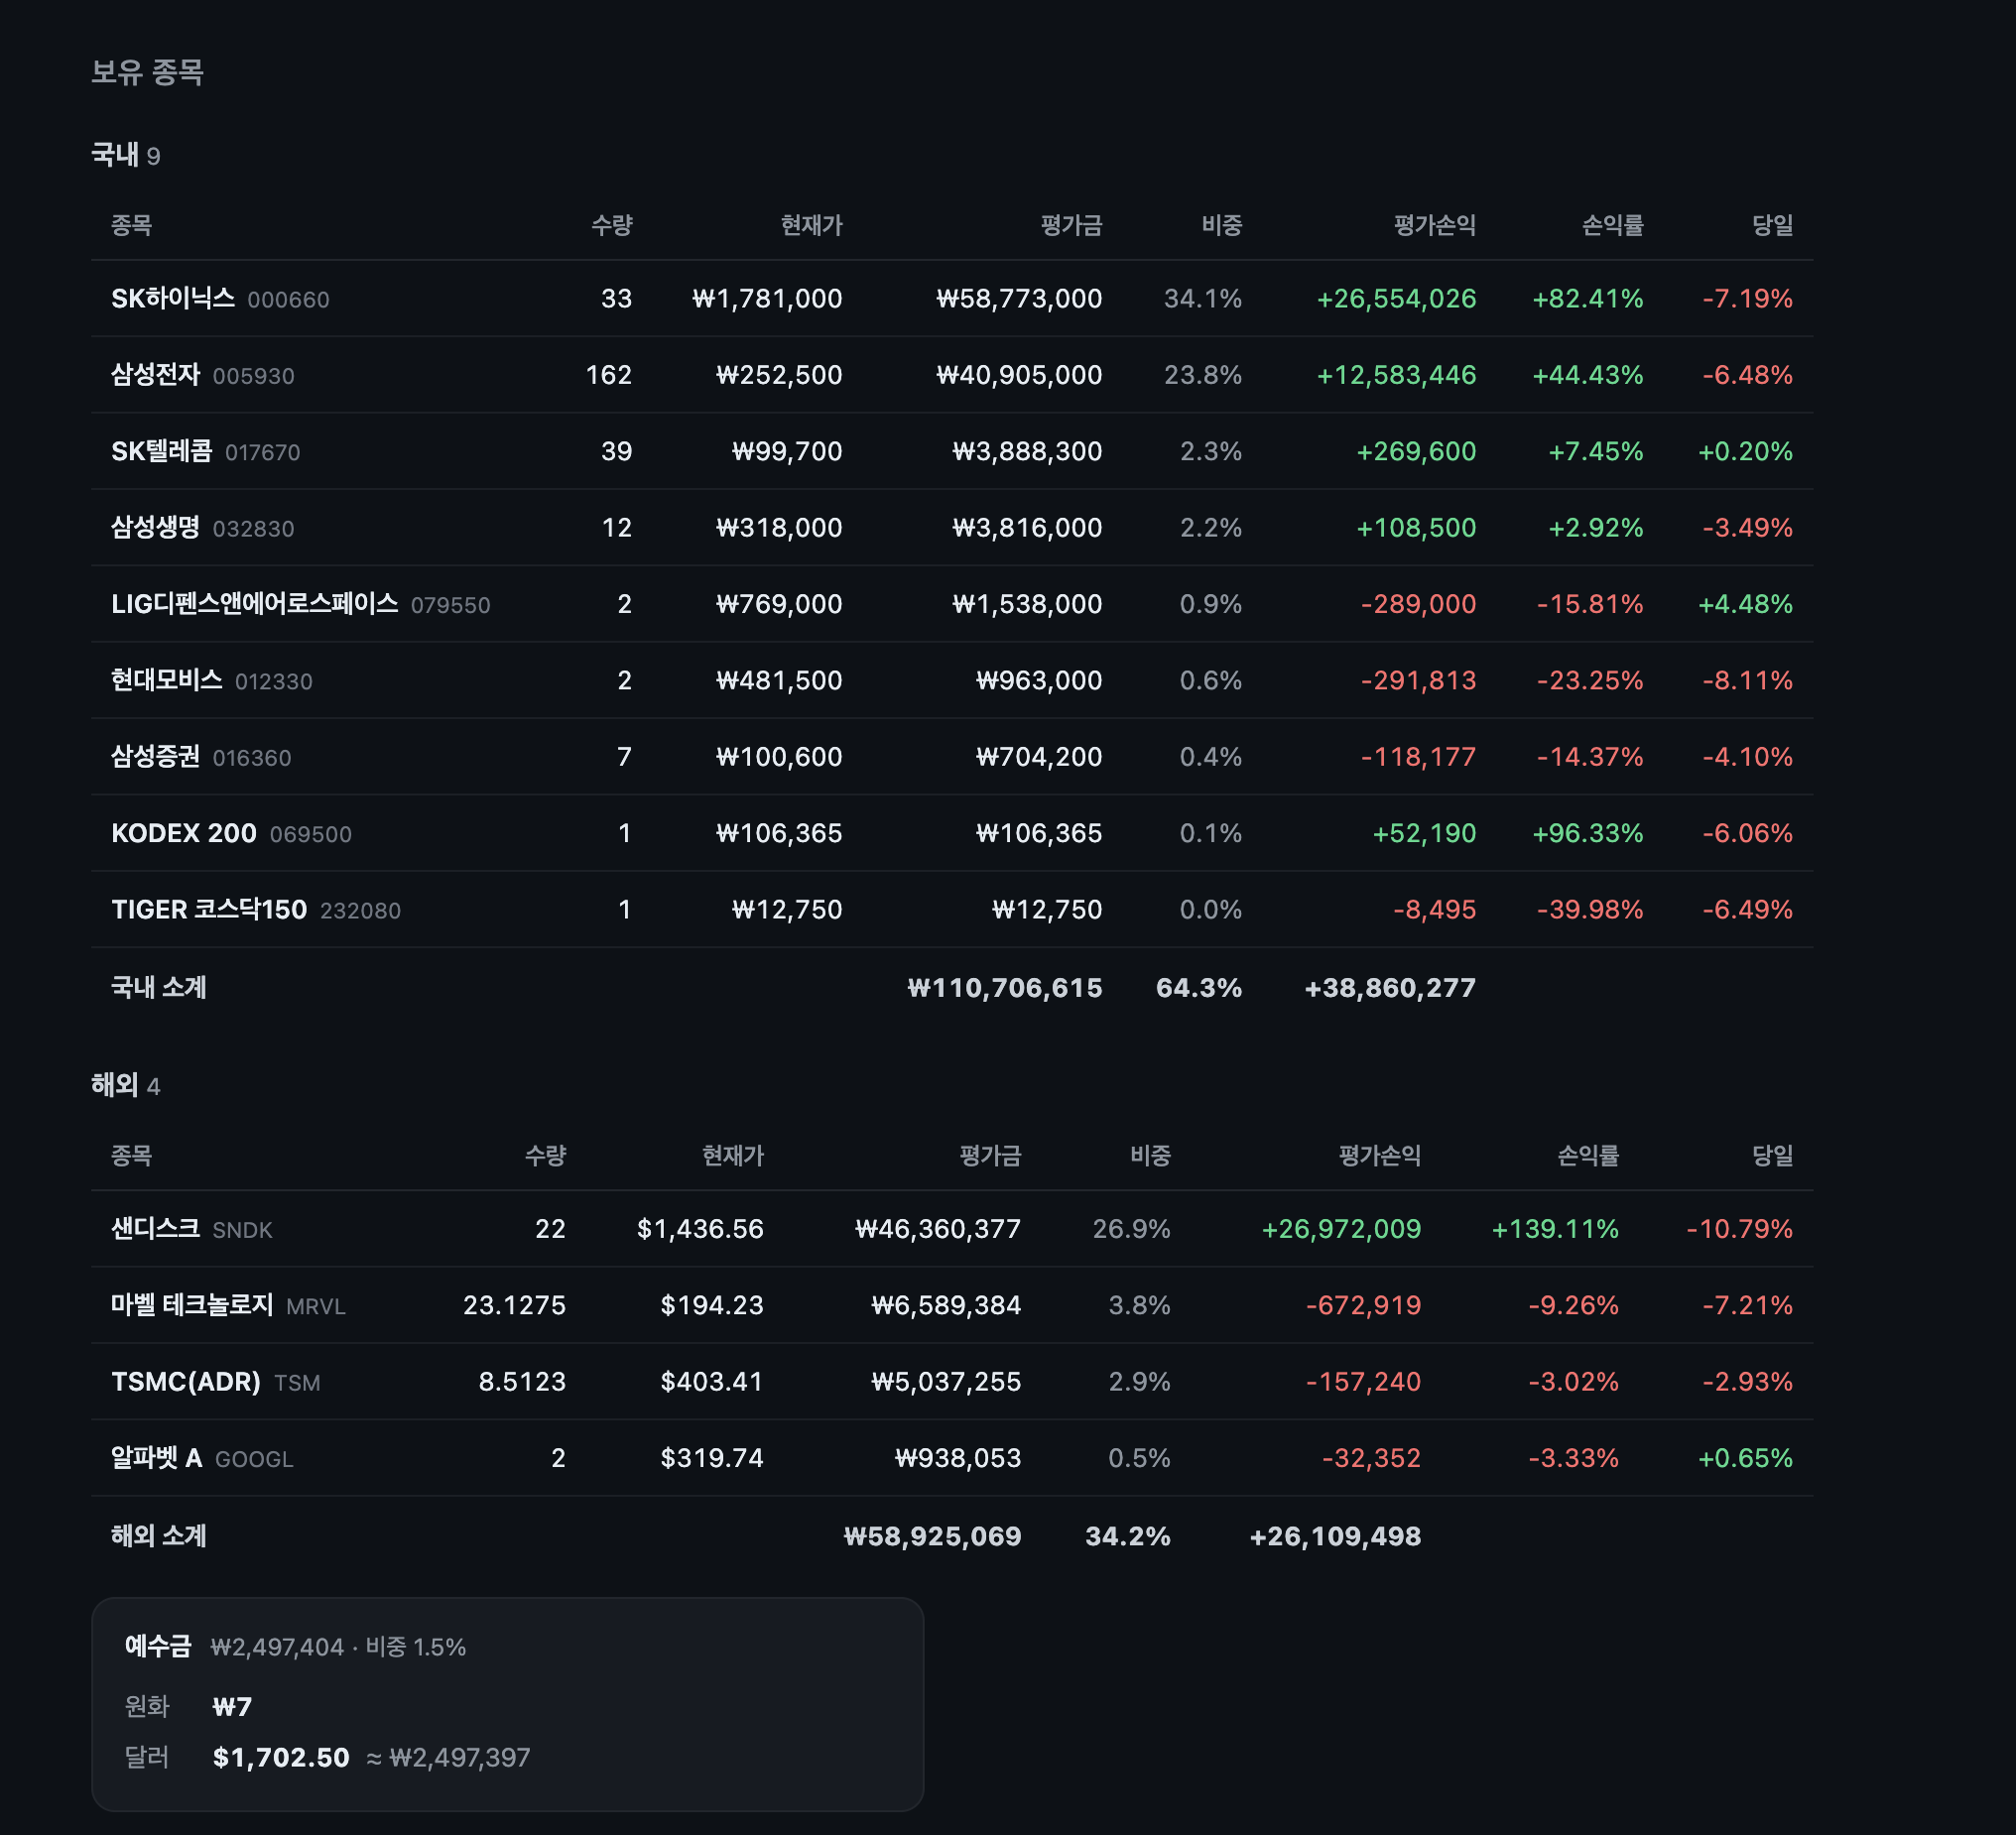Select the 삼성전자 holding
Screen dimensions: 2016x1835
pyautogui.click(x=951, y=375)
